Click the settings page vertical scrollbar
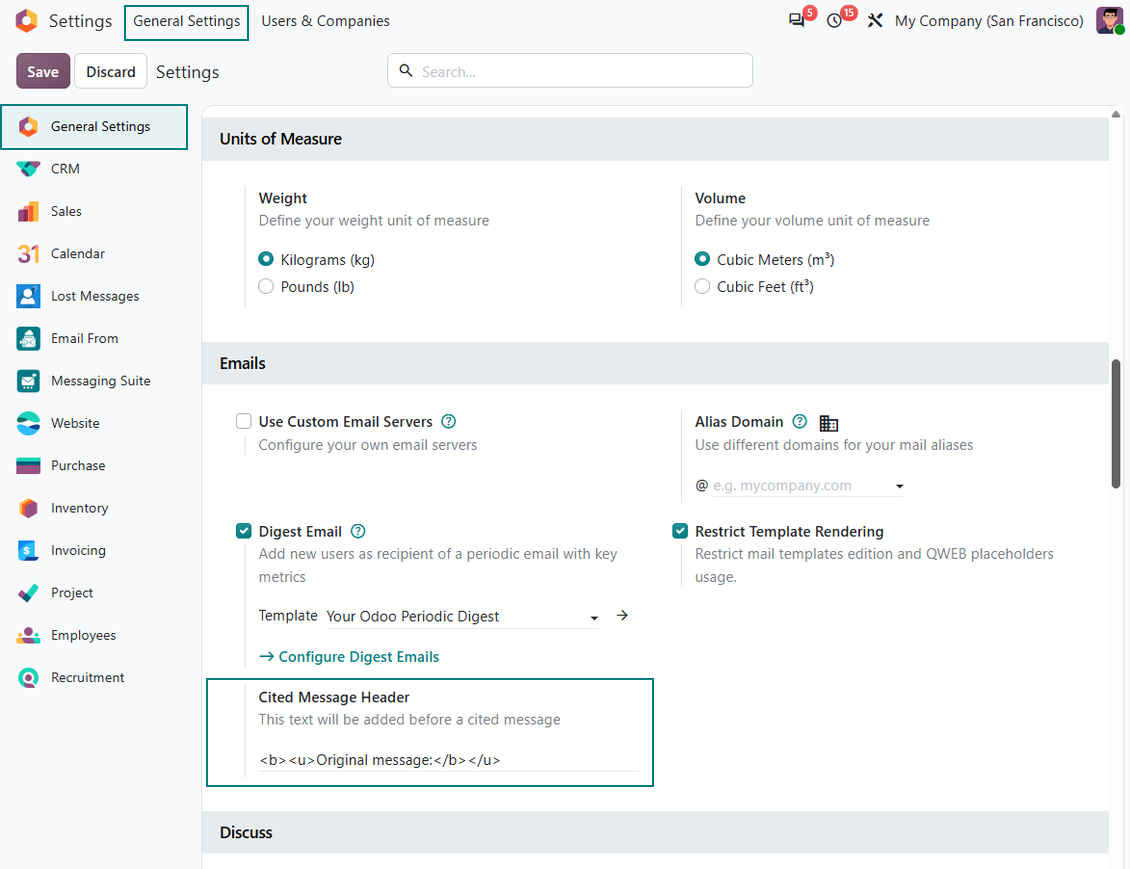Viewport: 1130px width, 869px height. [x=1116, y=423]
